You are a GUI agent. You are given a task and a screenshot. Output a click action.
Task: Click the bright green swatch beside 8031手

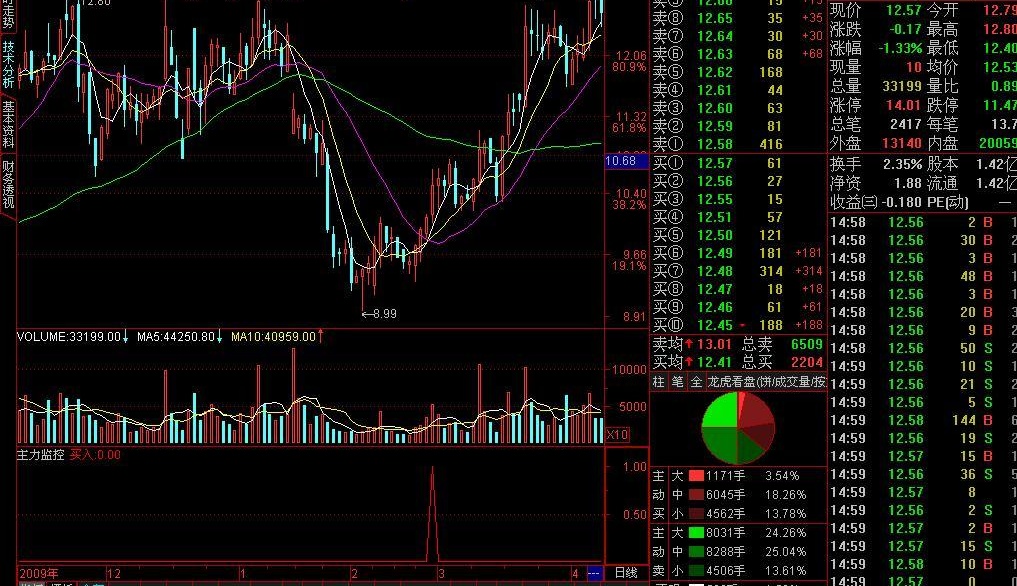click(x=696, y=533)
